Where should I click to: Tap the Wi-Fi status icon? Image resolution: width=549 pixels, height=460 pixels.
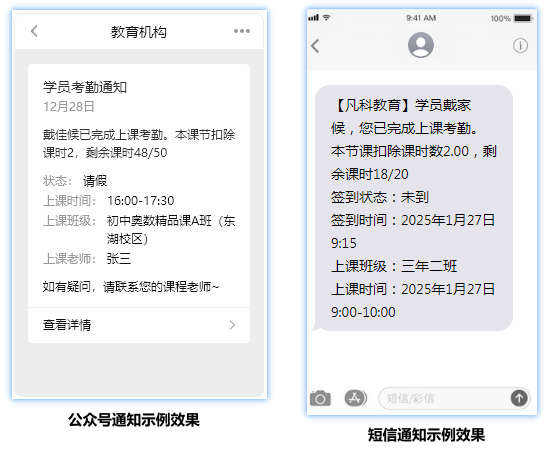[x=326, y=18]
